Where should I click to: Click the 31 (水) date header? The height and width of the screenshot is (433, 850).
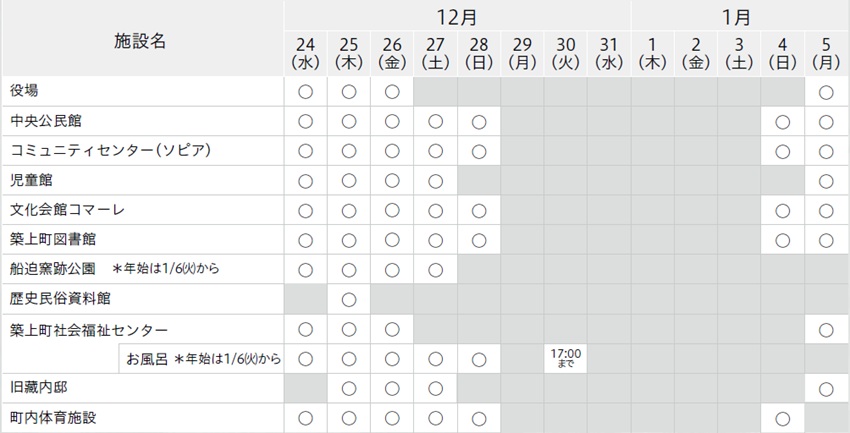click(x=609, y=53)
